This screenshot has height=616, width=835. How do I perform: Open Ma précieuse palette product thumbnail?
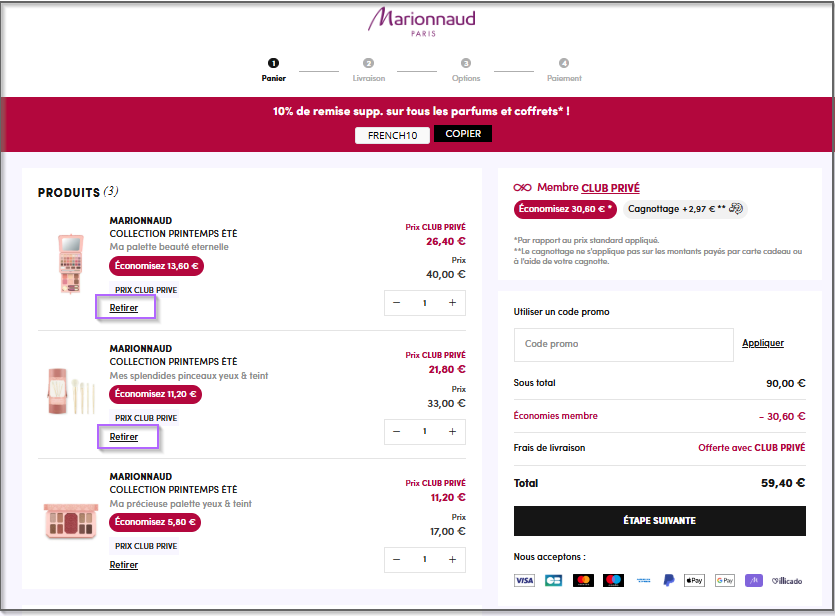pyautogui.click(x=71, y=520)
